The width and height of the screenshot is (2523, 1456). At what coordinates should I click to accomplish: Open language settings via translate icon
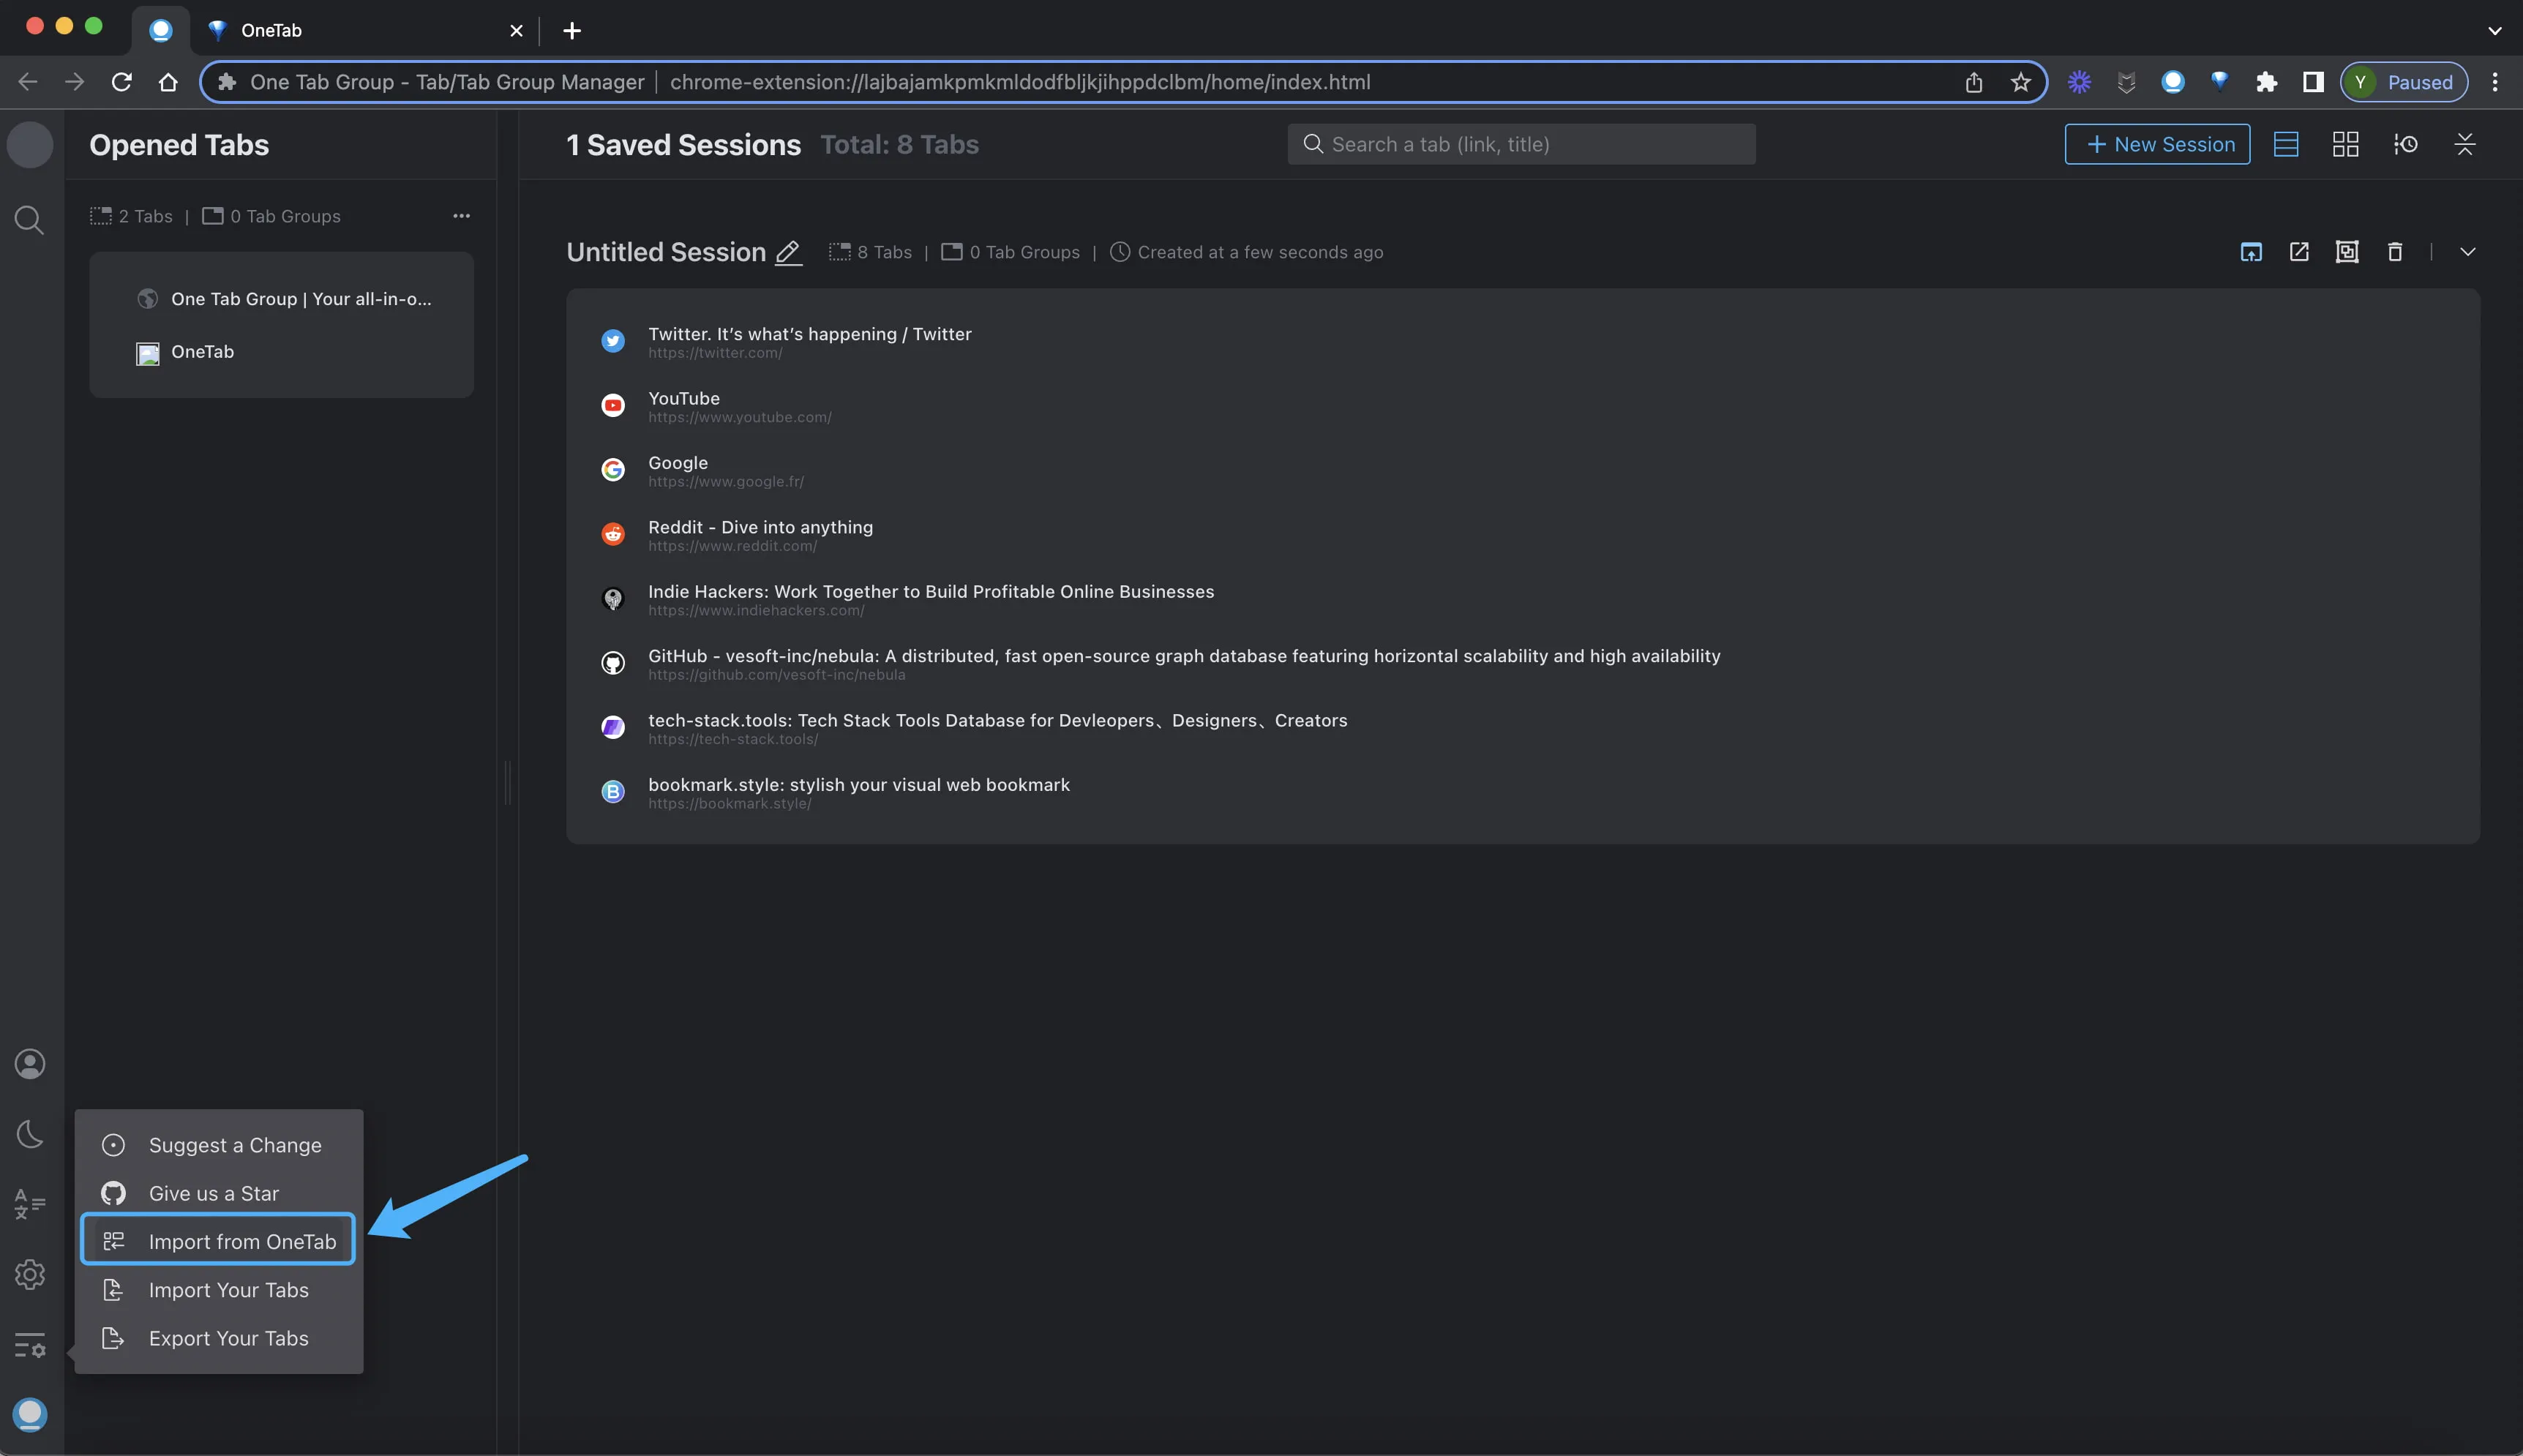pyautogui.click(x=29, y=1203)
